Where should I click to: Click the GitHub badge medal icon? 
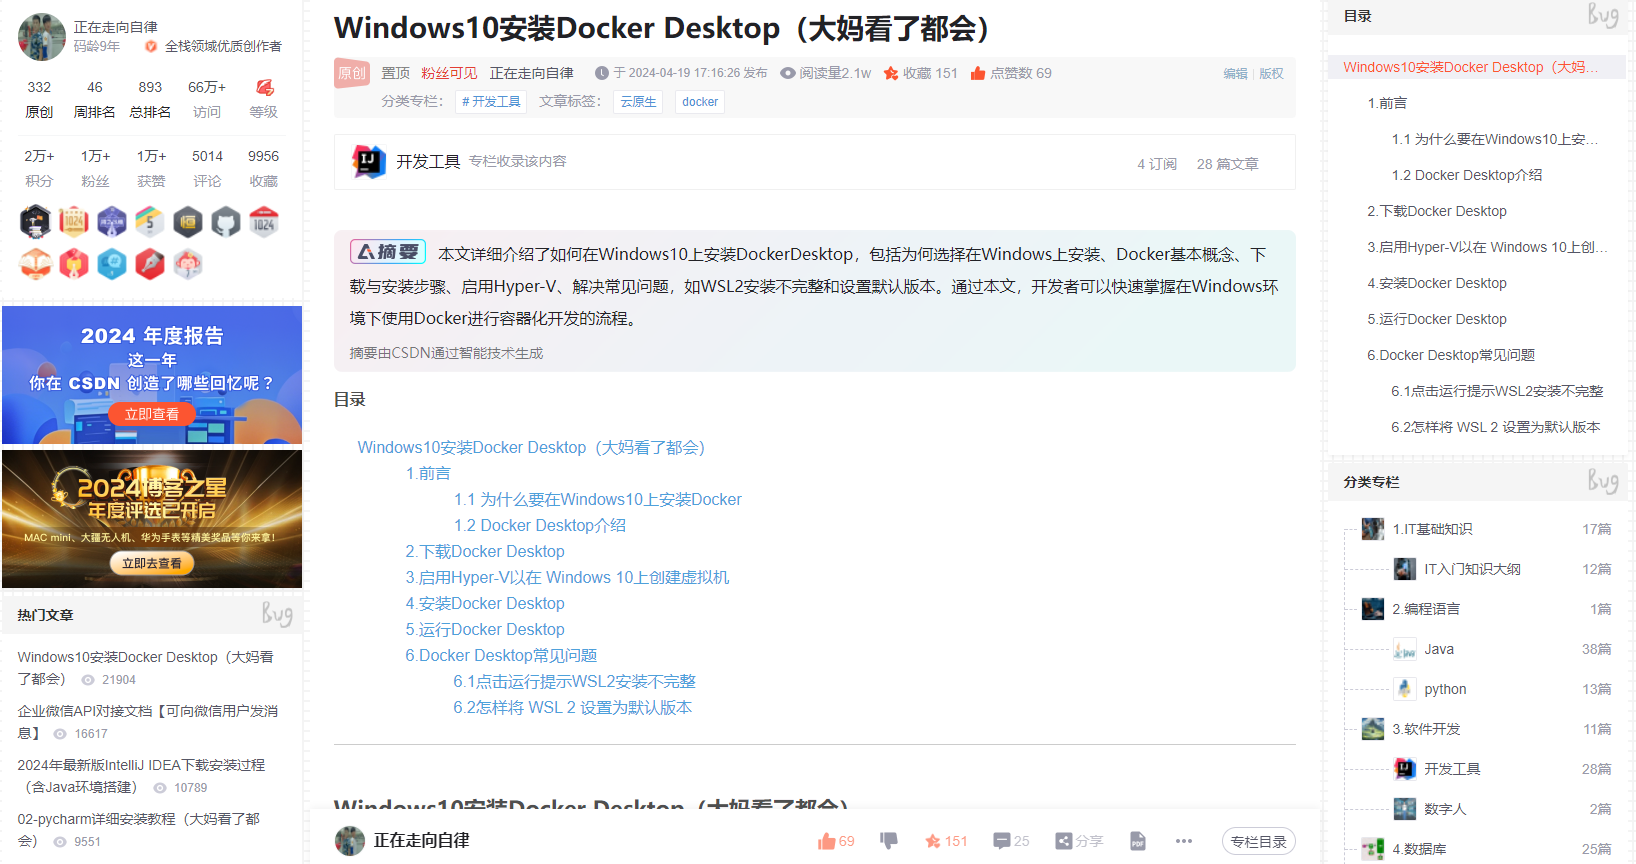point(226,222)
